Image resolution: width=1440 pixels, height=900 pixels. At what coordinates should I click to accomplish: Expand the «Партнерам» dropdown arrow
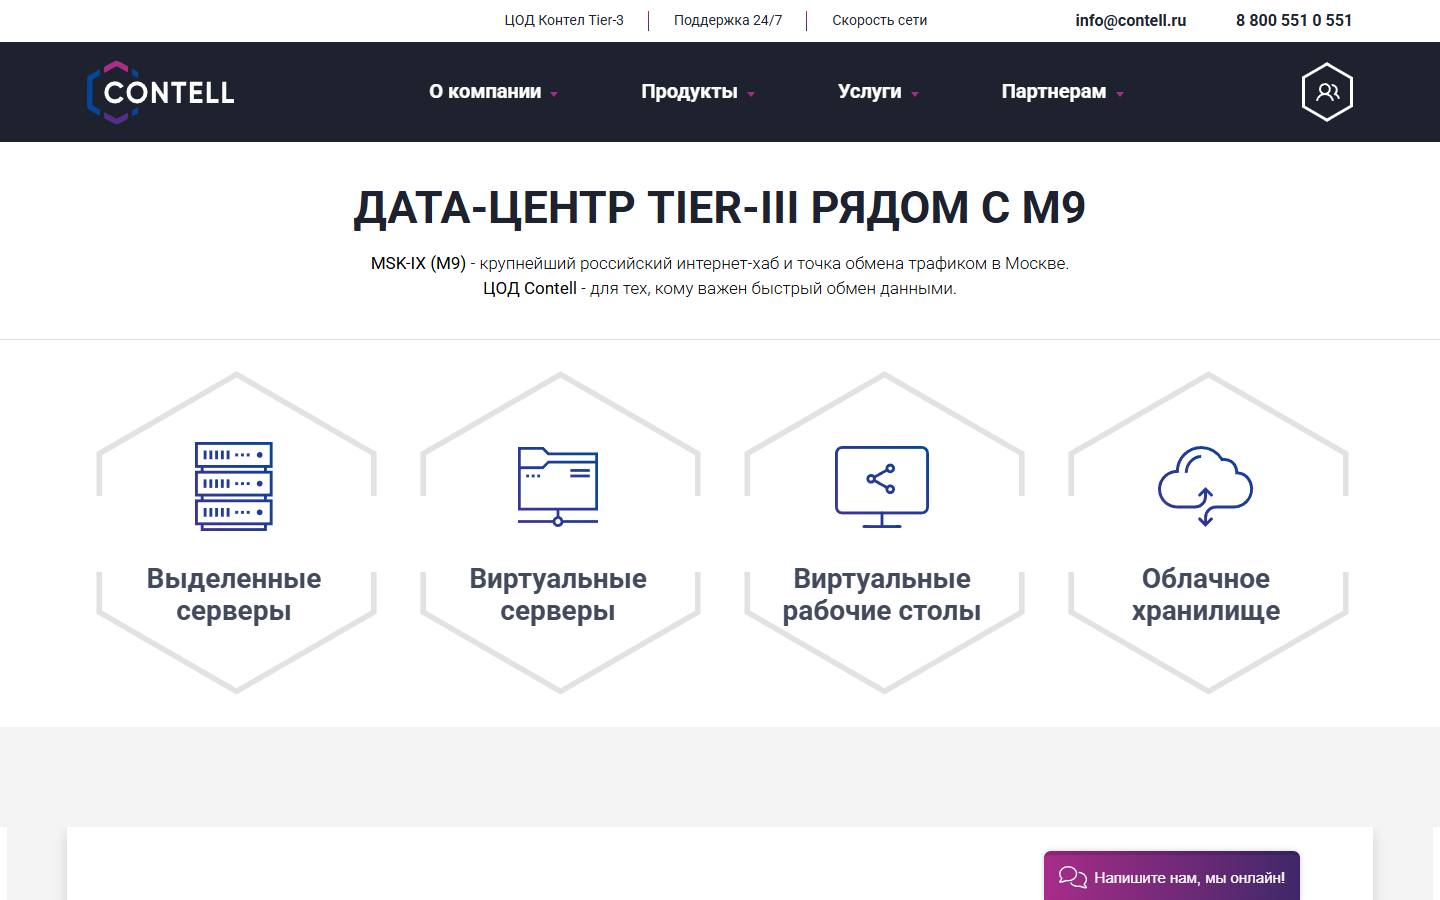coord(1120,94)
